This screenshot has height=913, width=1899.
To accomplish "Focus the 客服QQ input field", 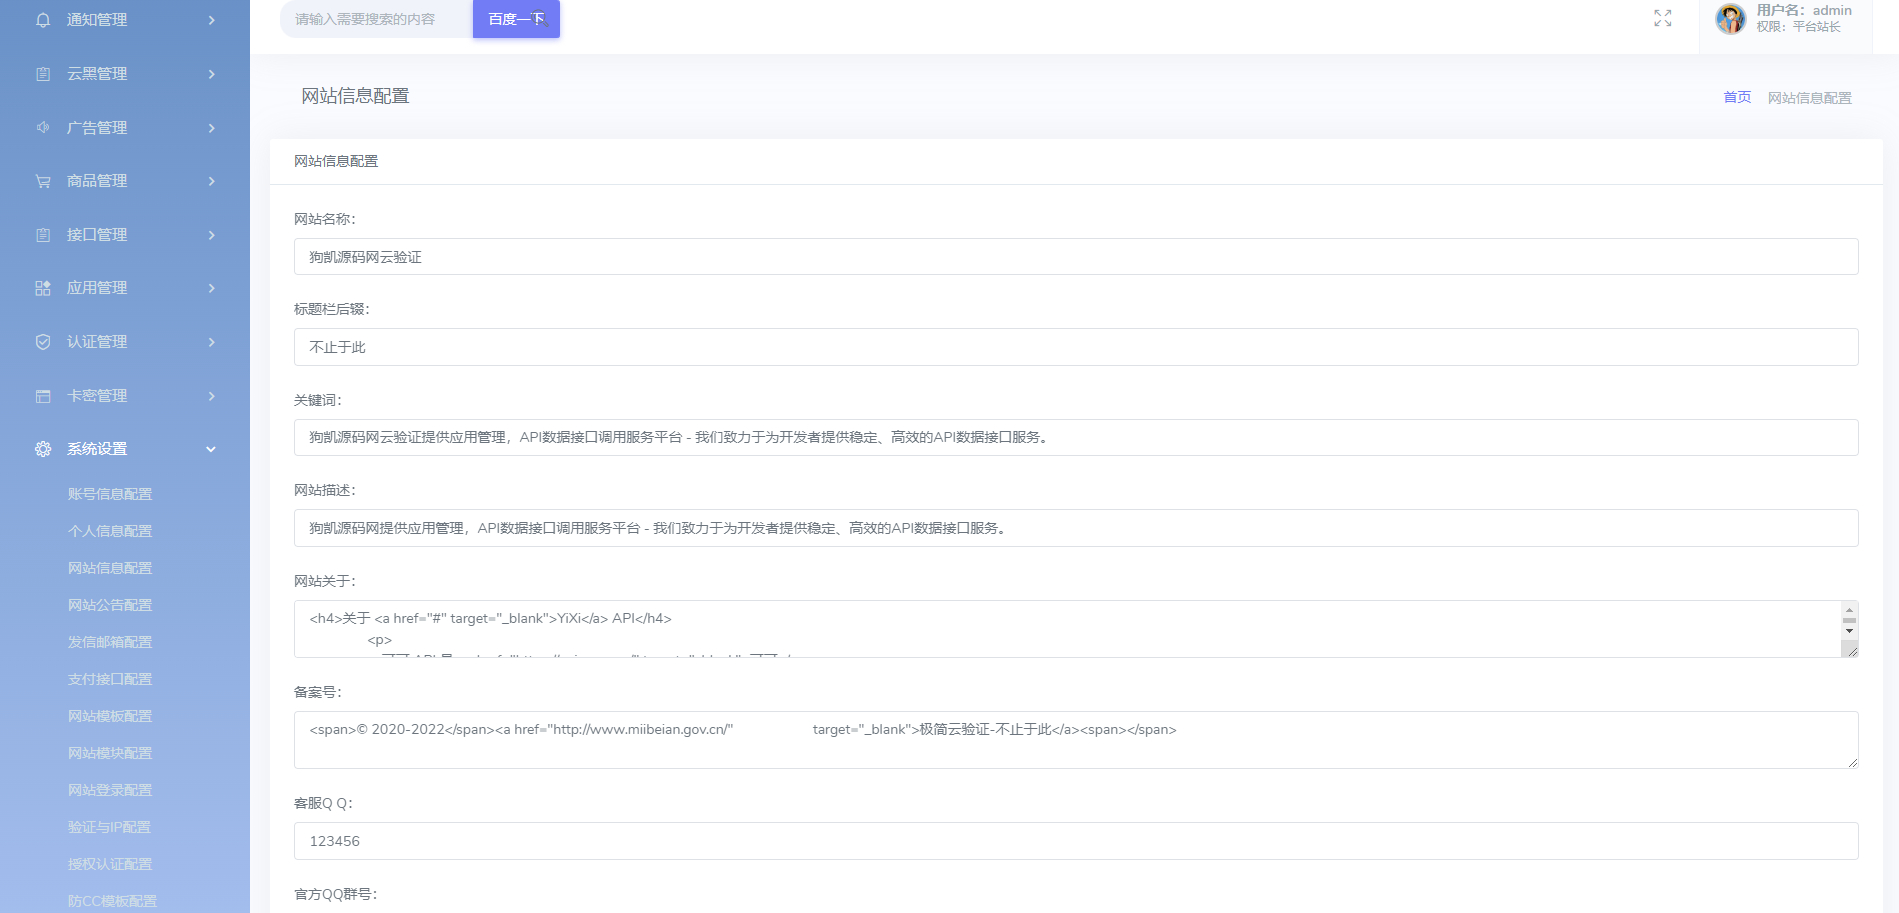I will (1075, 841).
